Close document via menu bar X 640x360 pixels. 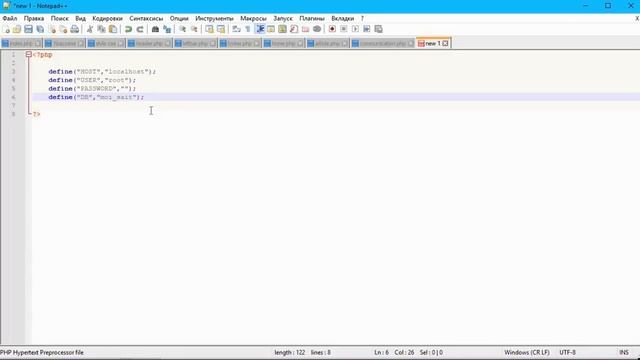coord(636,18)
